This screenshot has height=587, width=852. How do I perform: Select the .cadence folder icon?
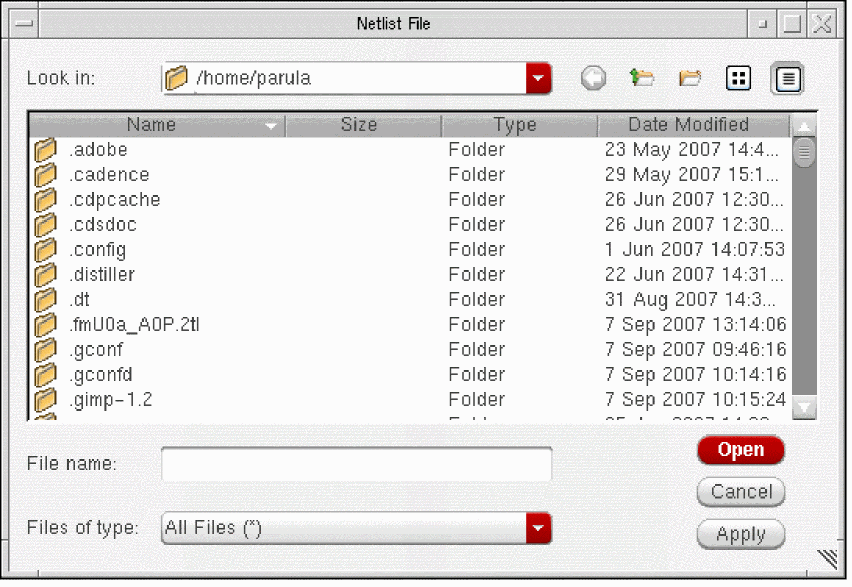pyautogui.click(x=46, y=174)
